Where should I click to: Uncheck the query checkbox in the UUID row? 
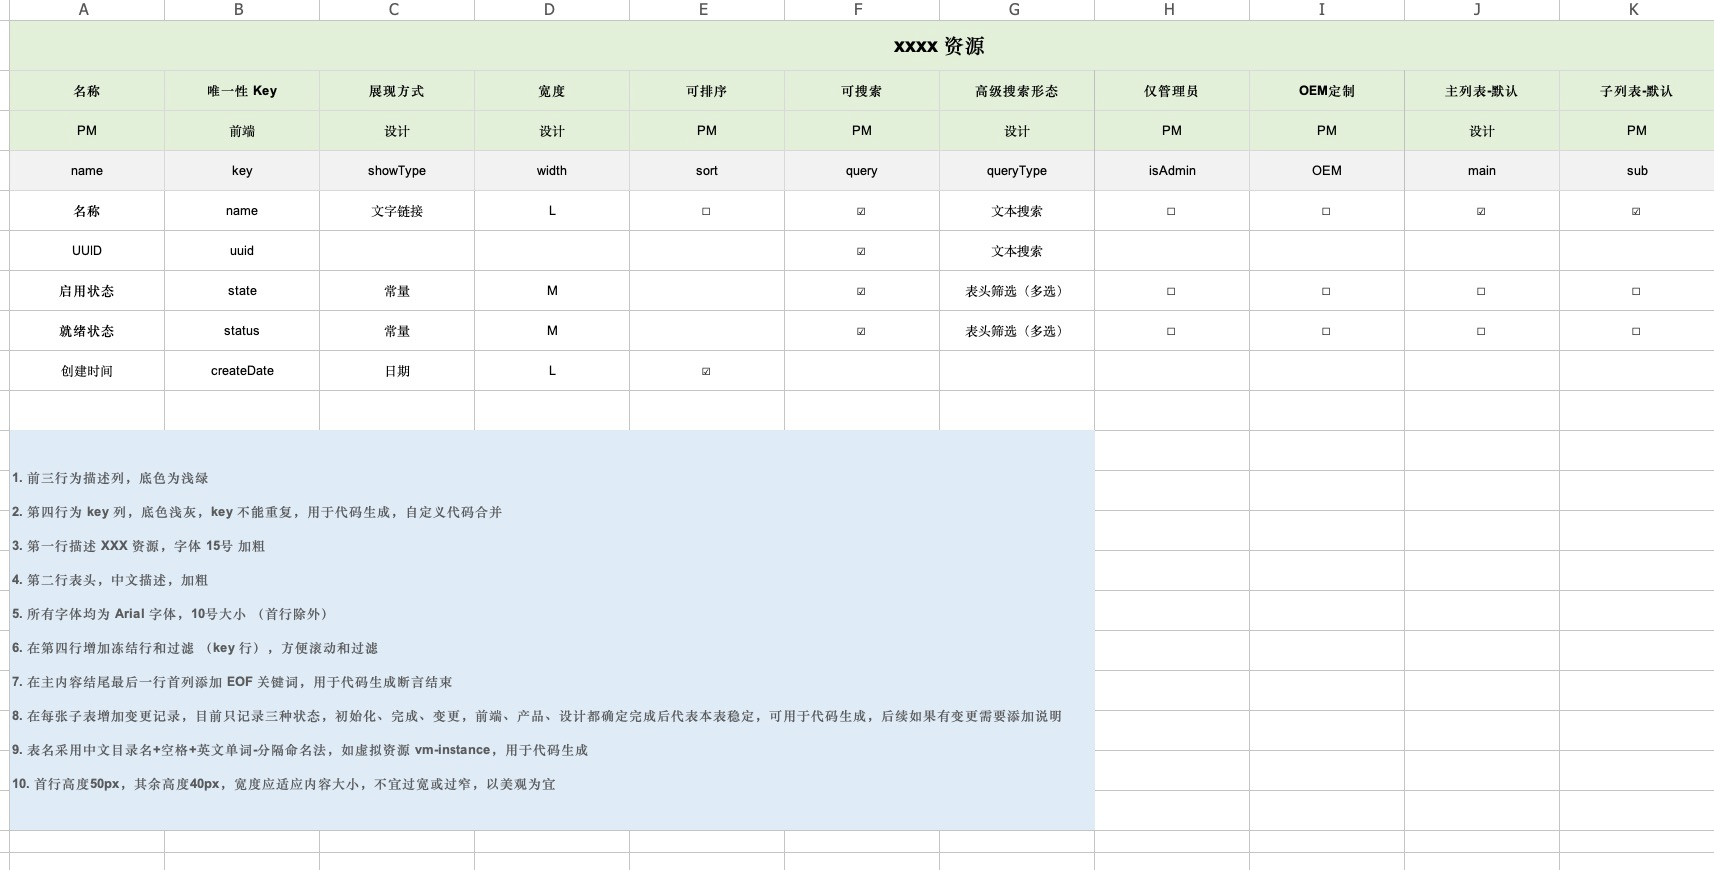click(x=861, y=251)
